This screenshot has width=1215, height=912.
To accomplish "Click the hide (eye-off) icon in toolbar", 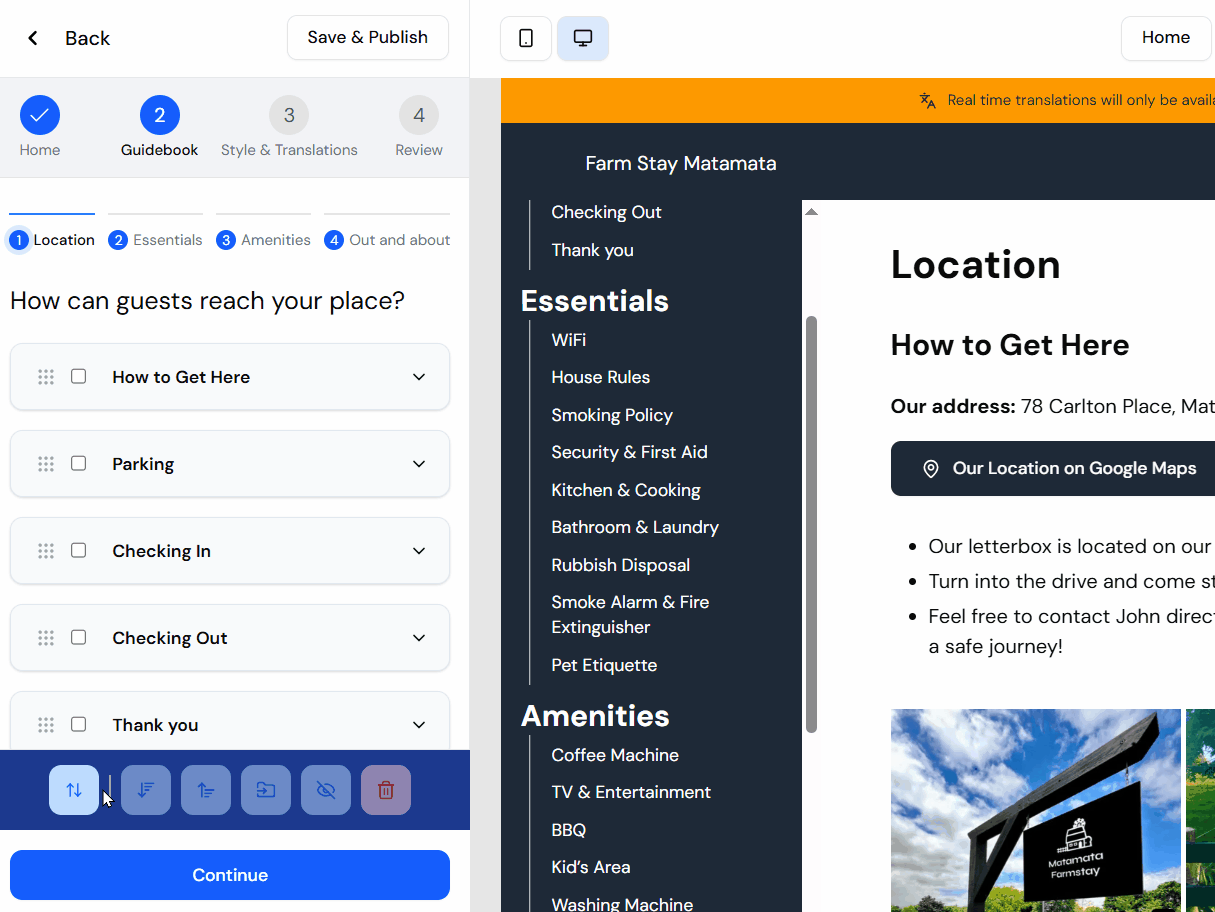I will pyautogui.click(x=326, y=789).
